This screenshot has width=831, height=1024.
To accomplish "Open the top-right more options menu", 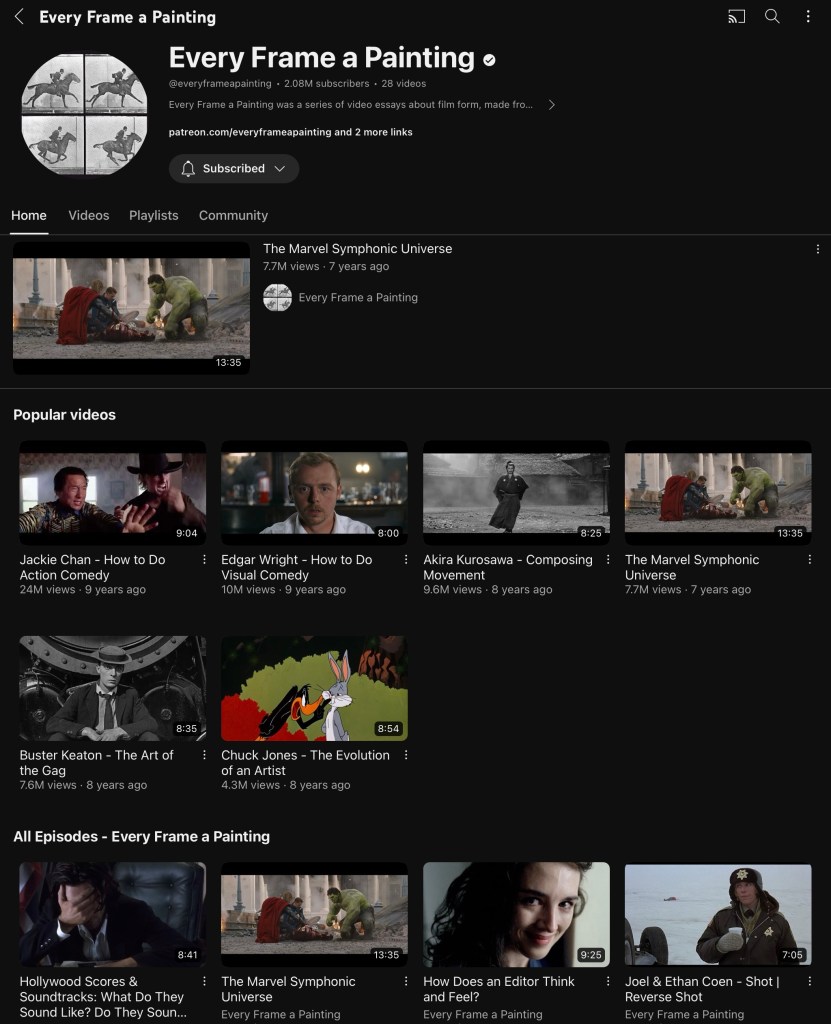I will 808,17.
